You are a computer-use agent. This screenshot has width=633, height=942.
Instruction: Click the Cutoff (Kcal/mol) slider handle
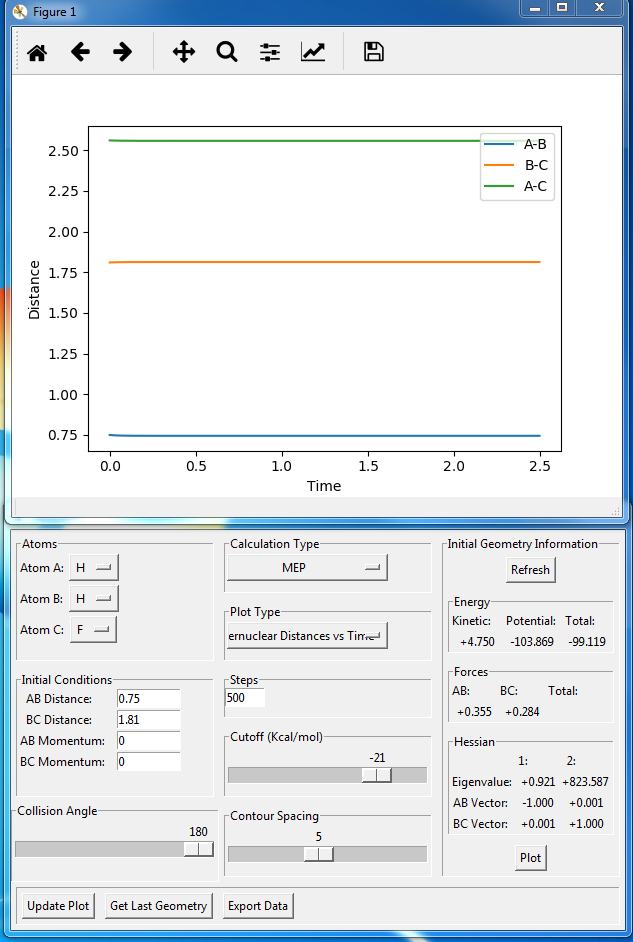tap(377, 775)
